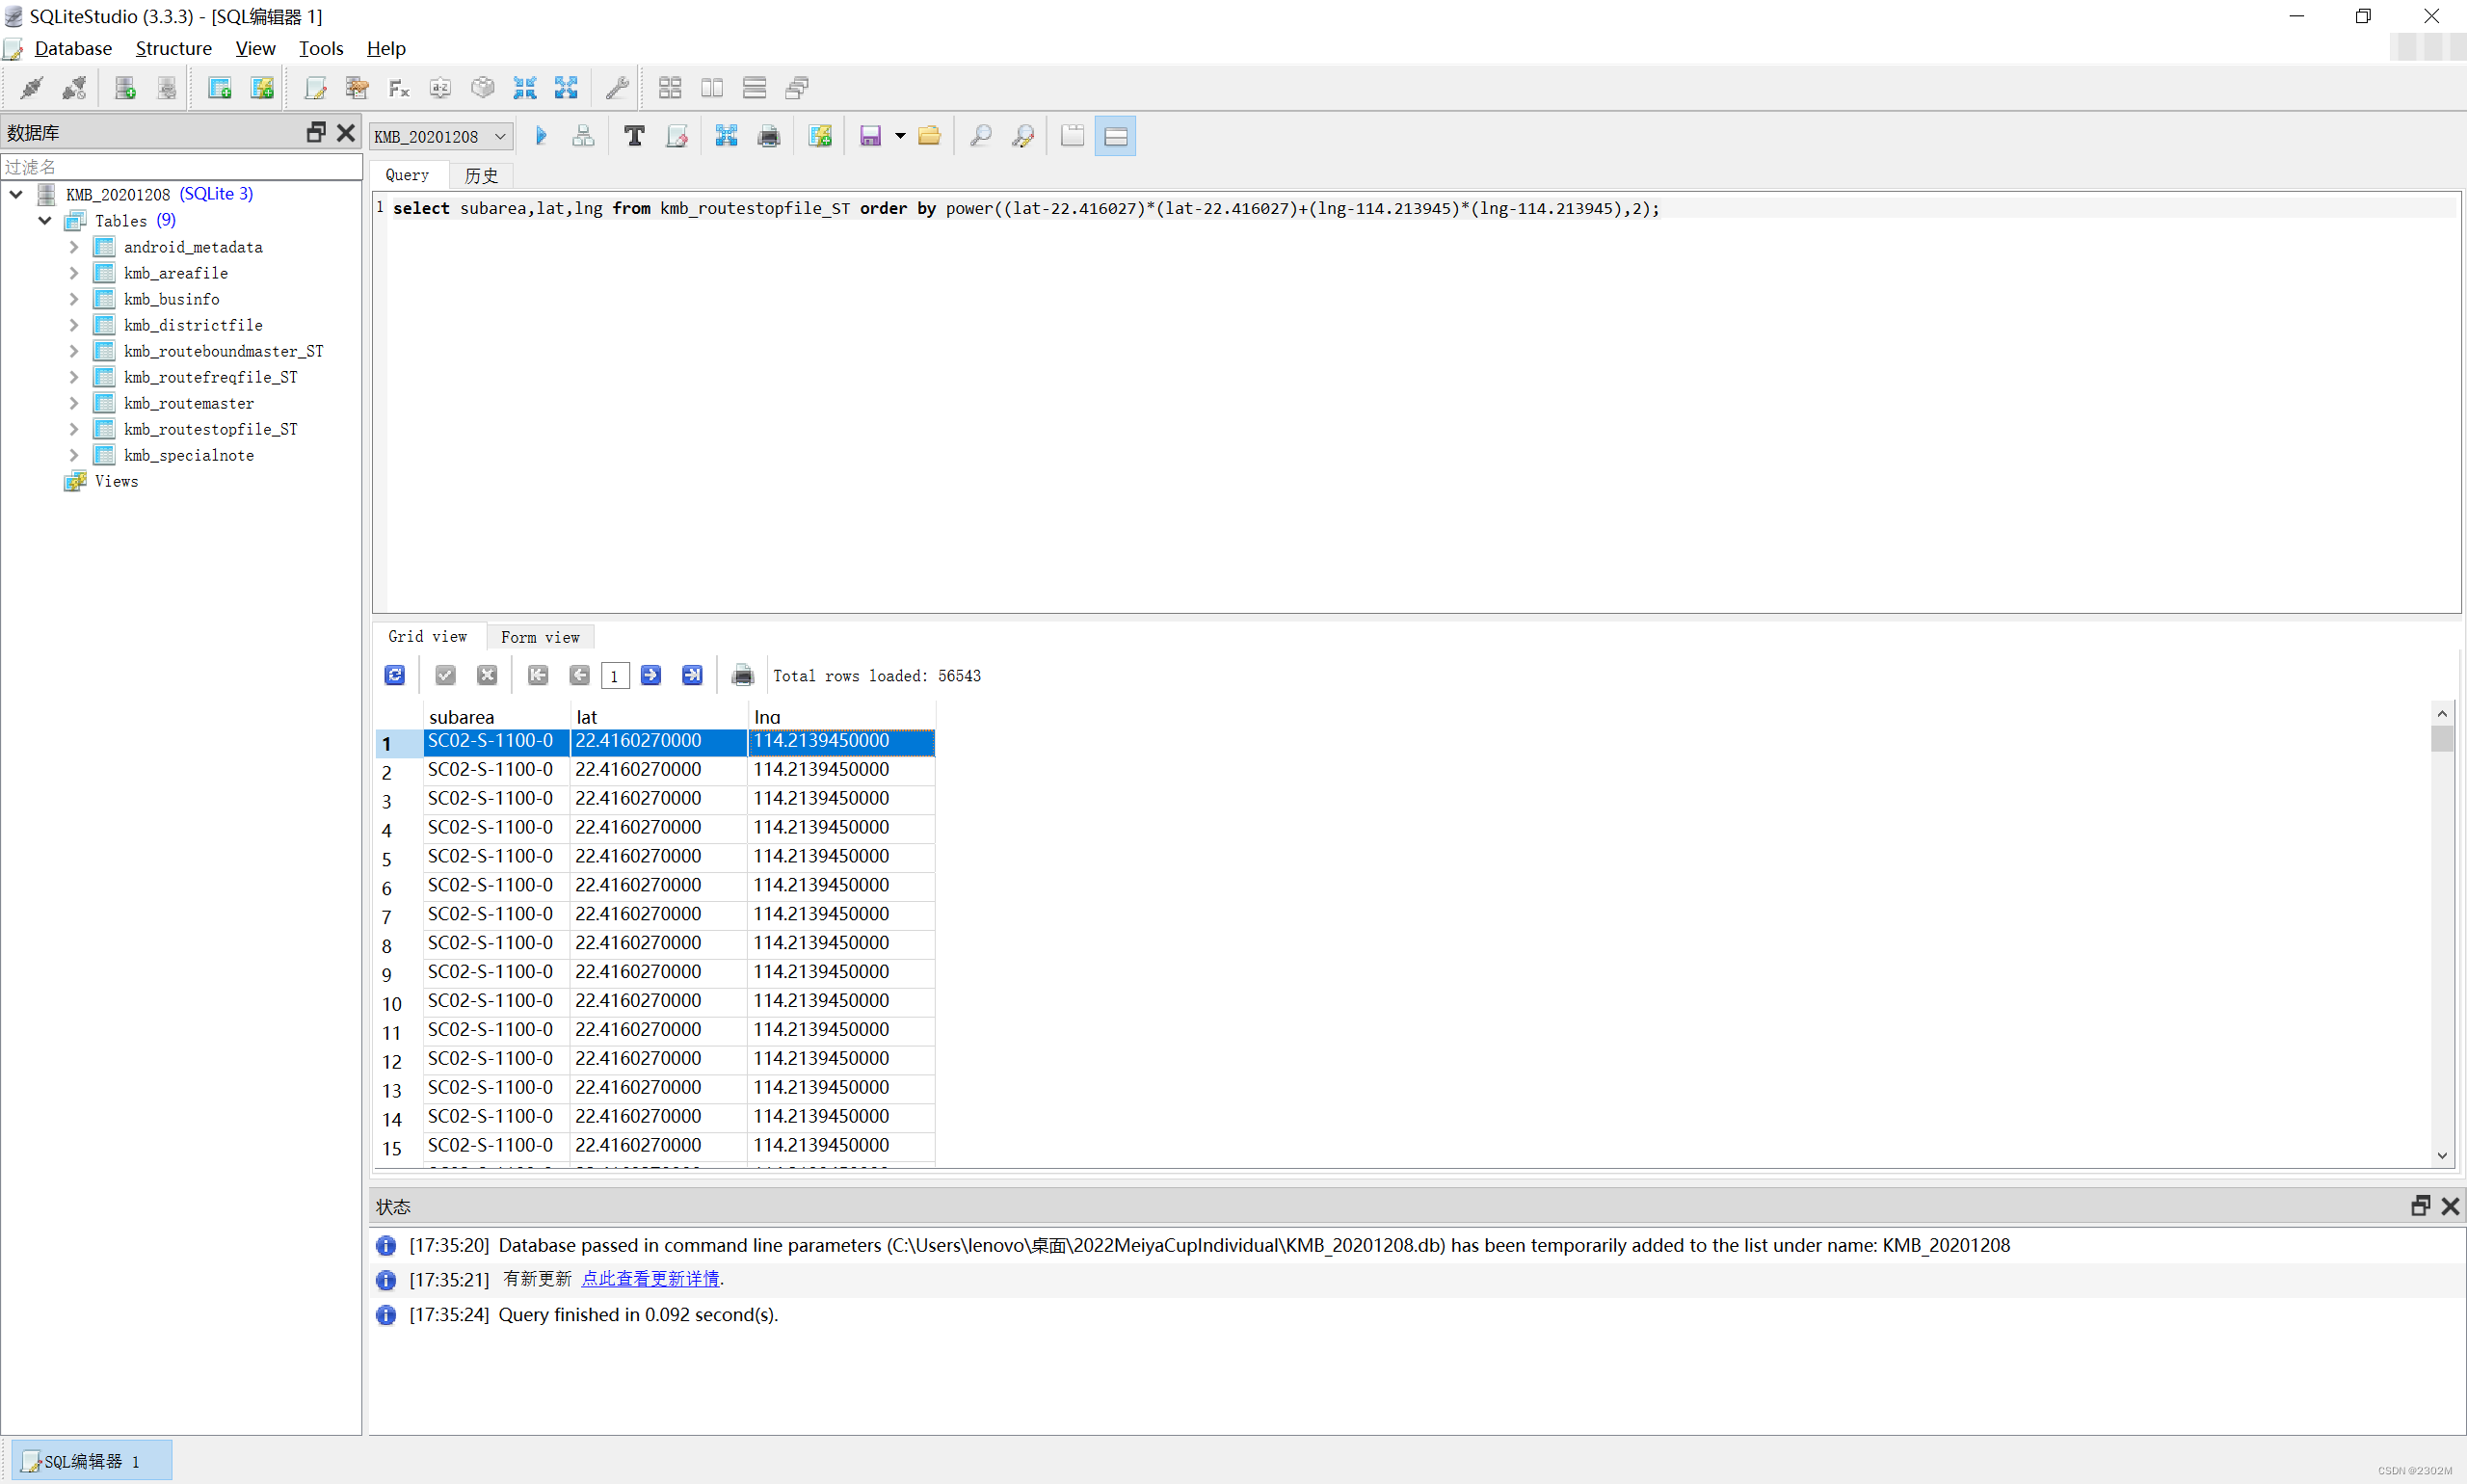The width and height of the screenshot is (2467, 1484).
Task: Open configuration with the wrench icon
Action: 617,88
